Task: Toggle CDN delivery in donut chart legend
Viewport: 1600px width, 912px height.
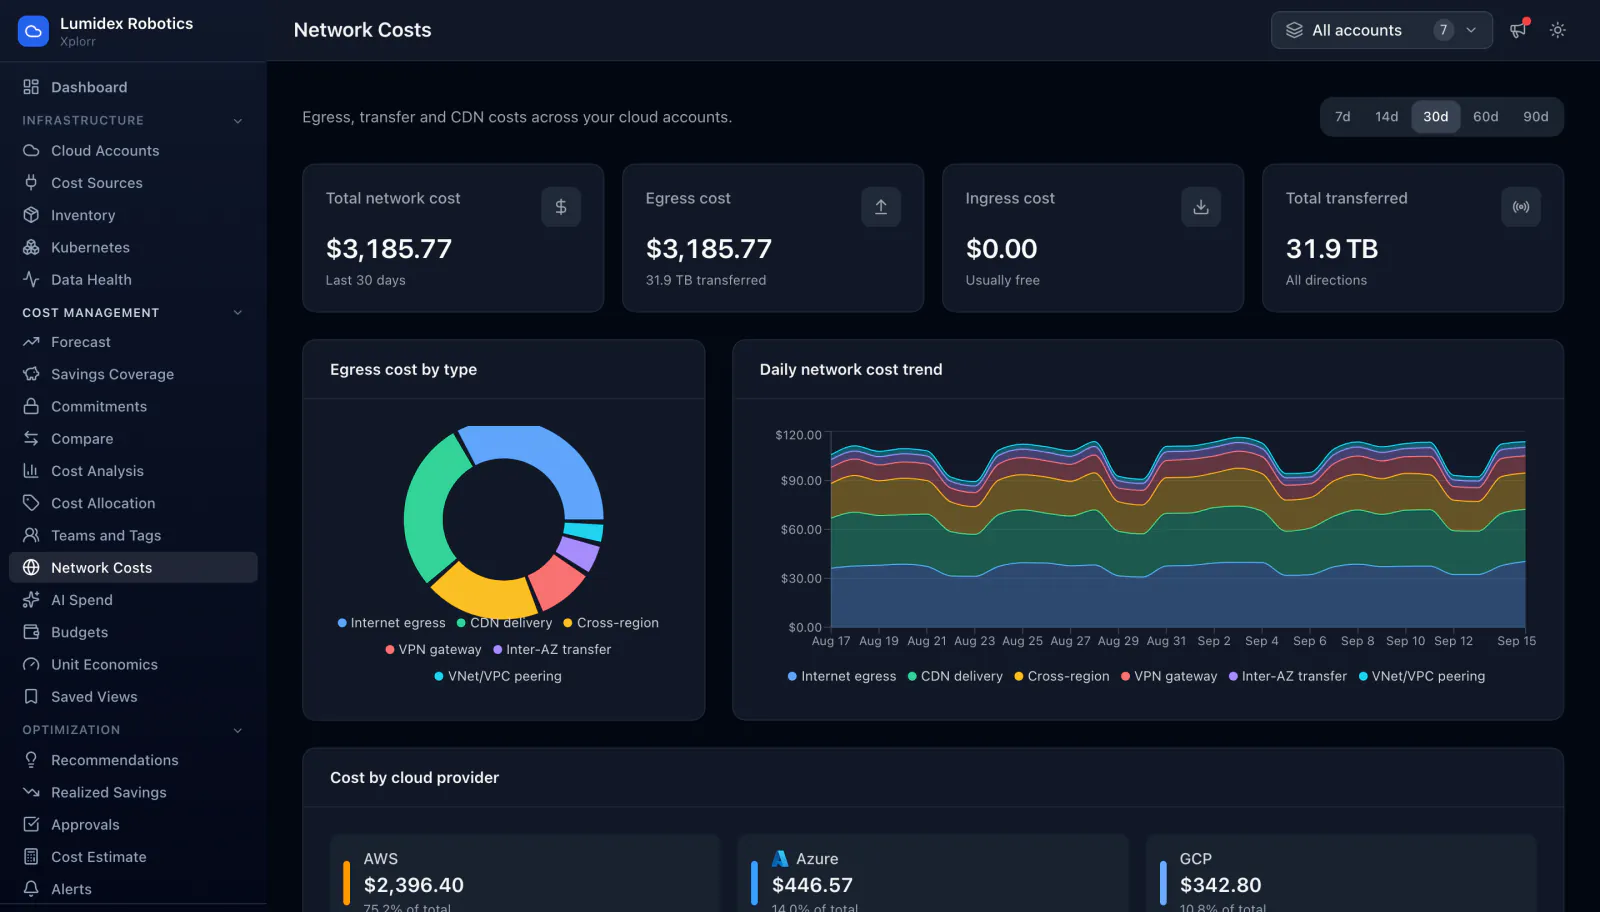Action: [x=504, y=623]
